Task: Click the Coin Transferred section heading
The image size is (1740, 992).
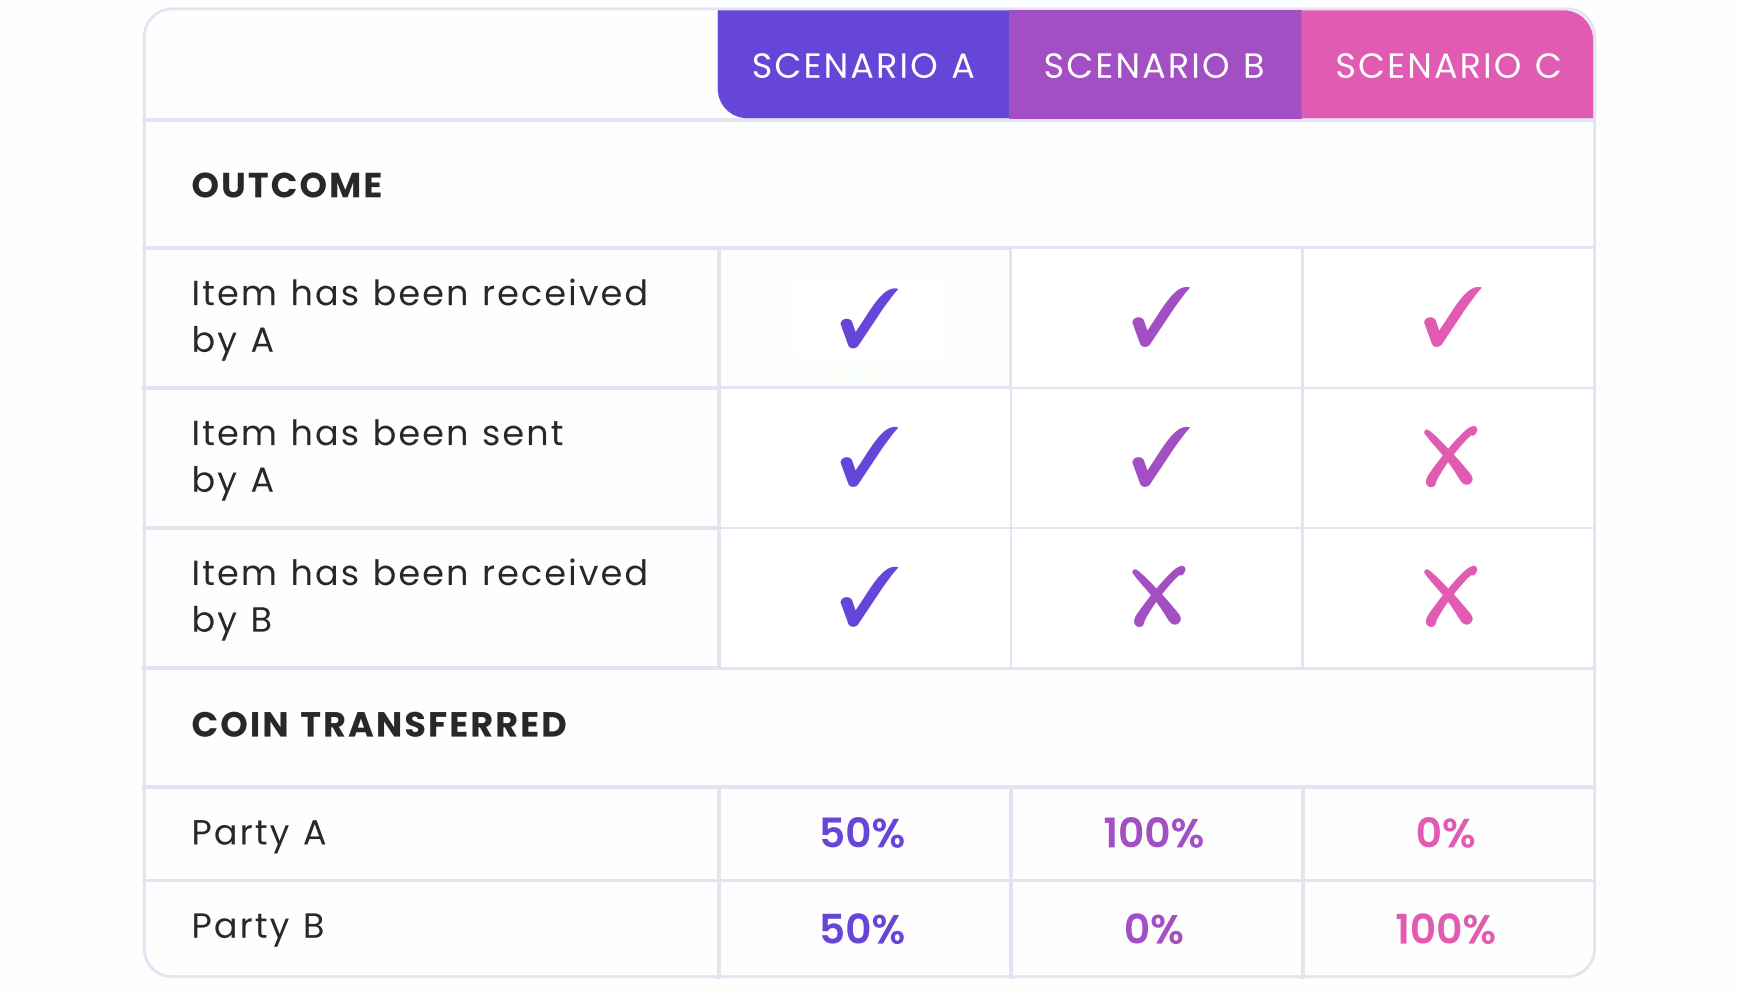Action: point(379,724)
